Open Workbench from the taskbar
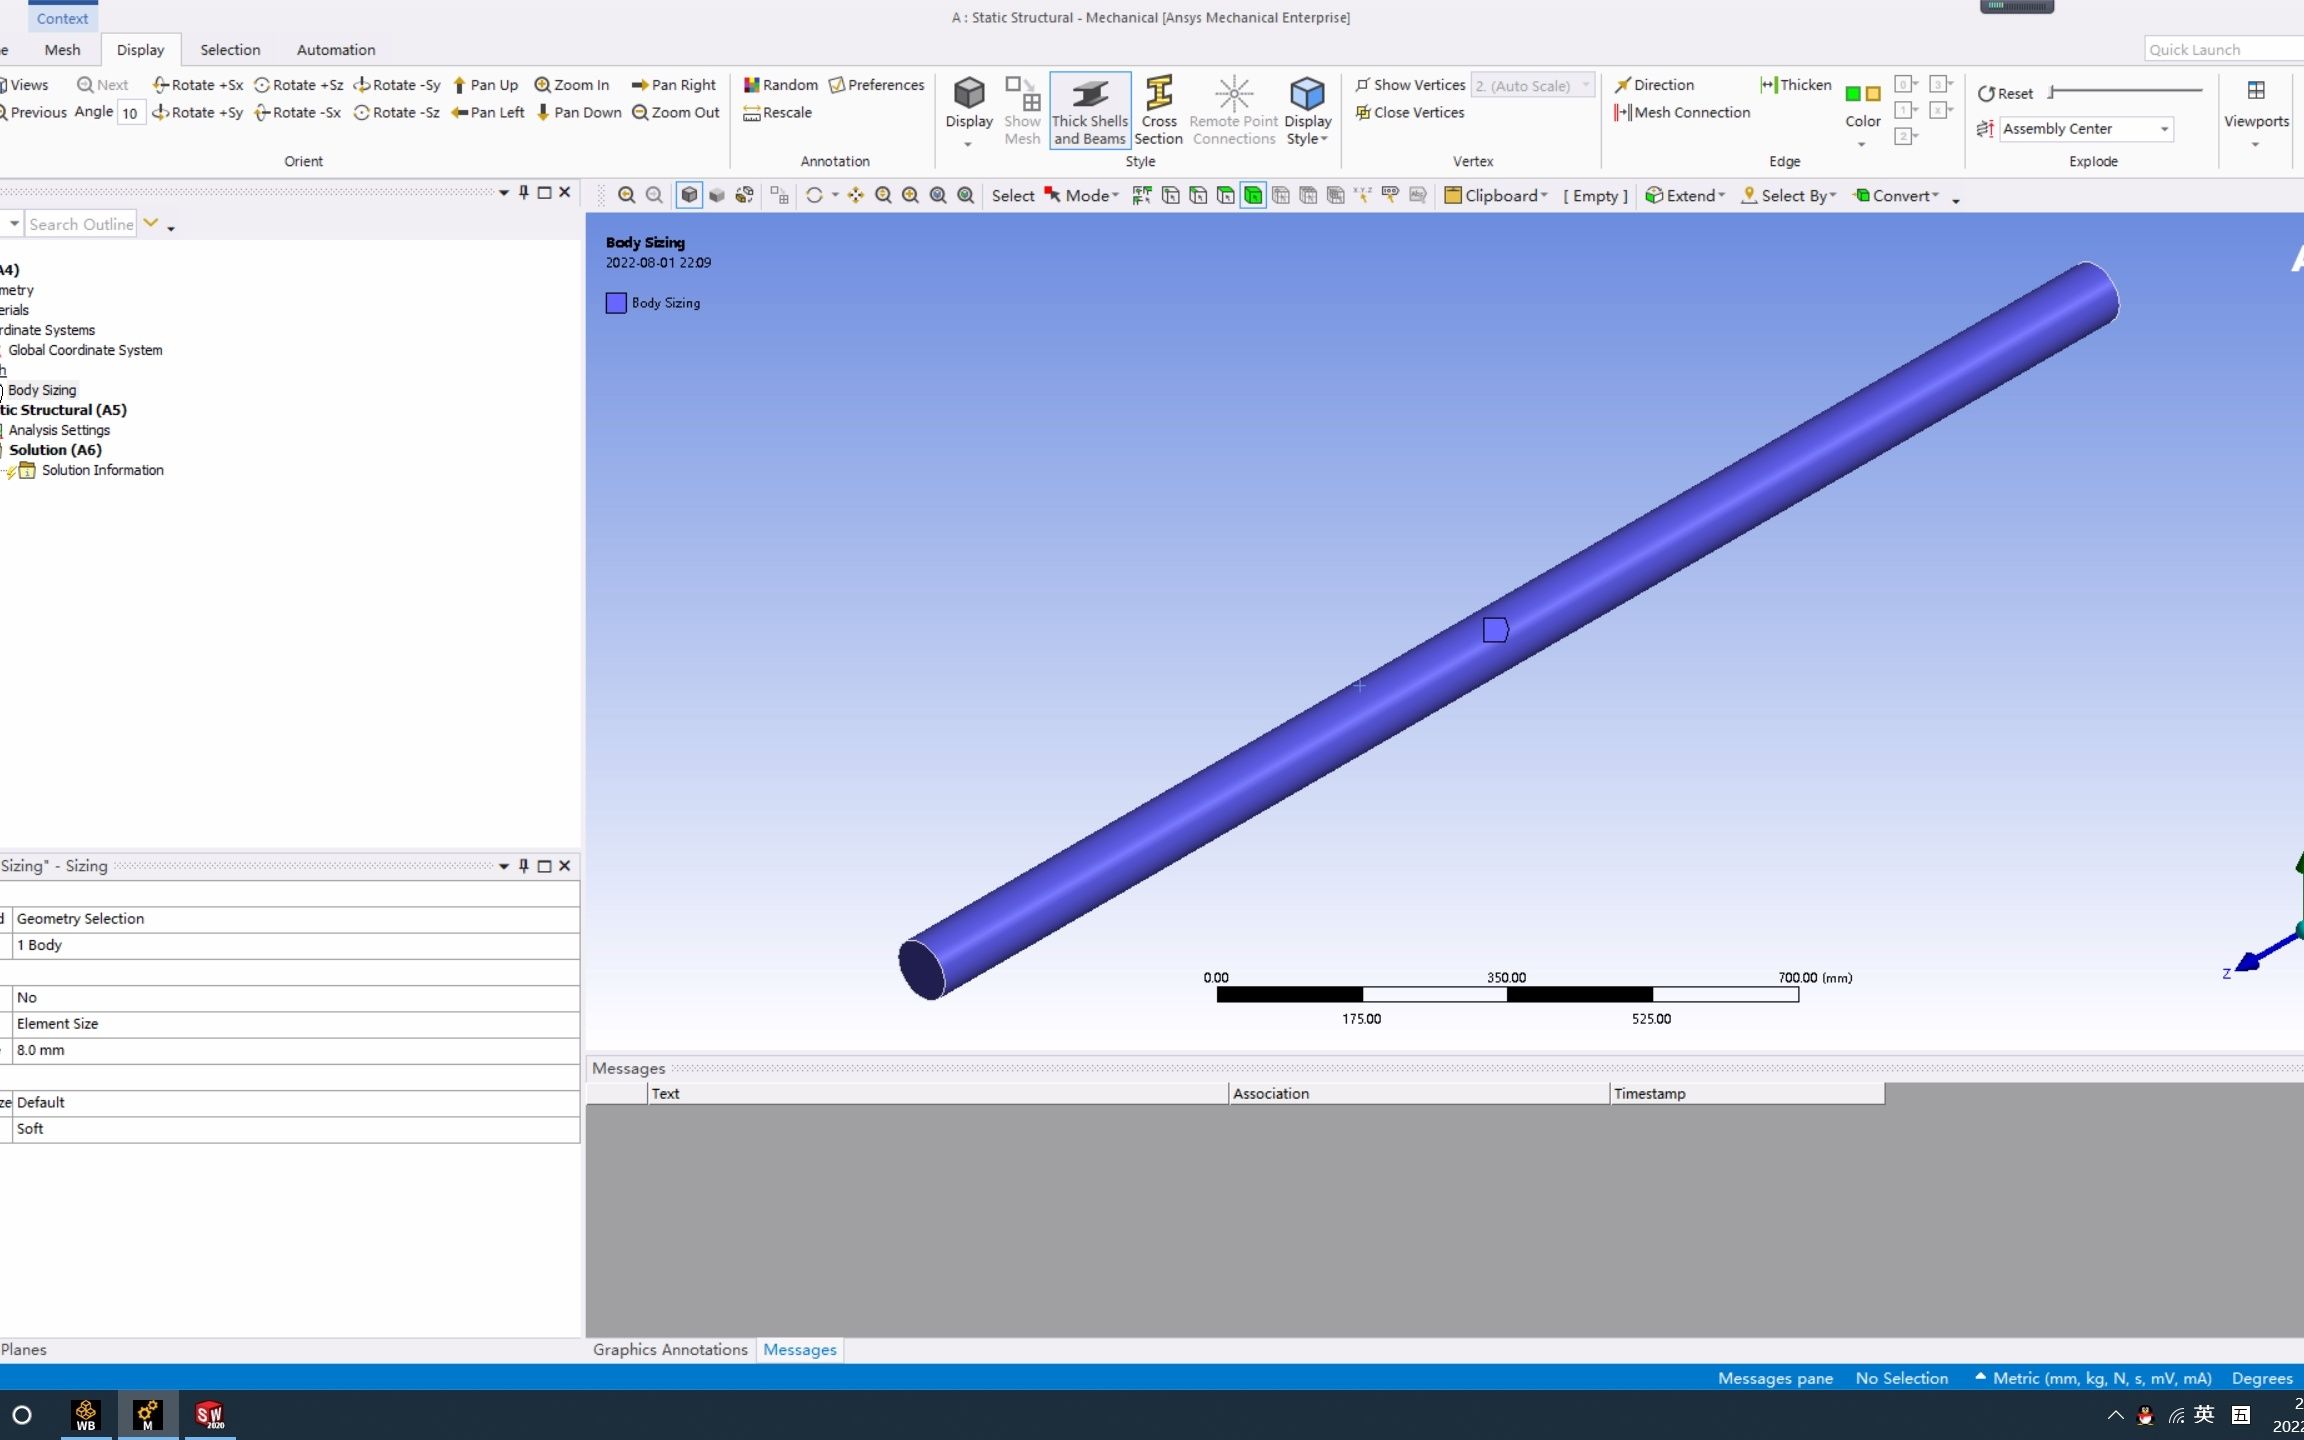This screenshot has height=1440, width=2304. [x=86, y=1415]
